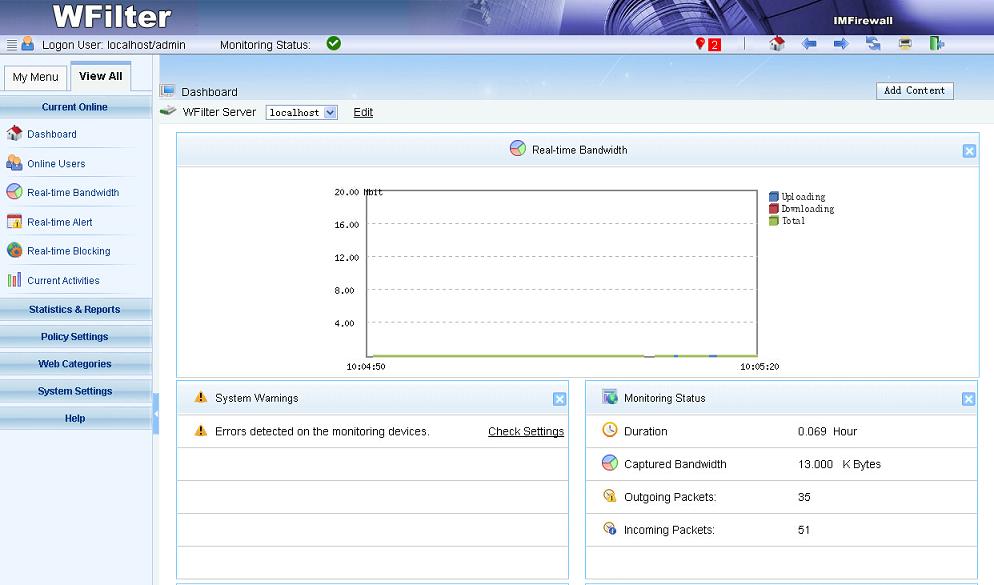Image resolution: width=994 pixels, height=585 pixels.
Task: Click the red Downloading legend swatch
Action: tap(773, 209)
